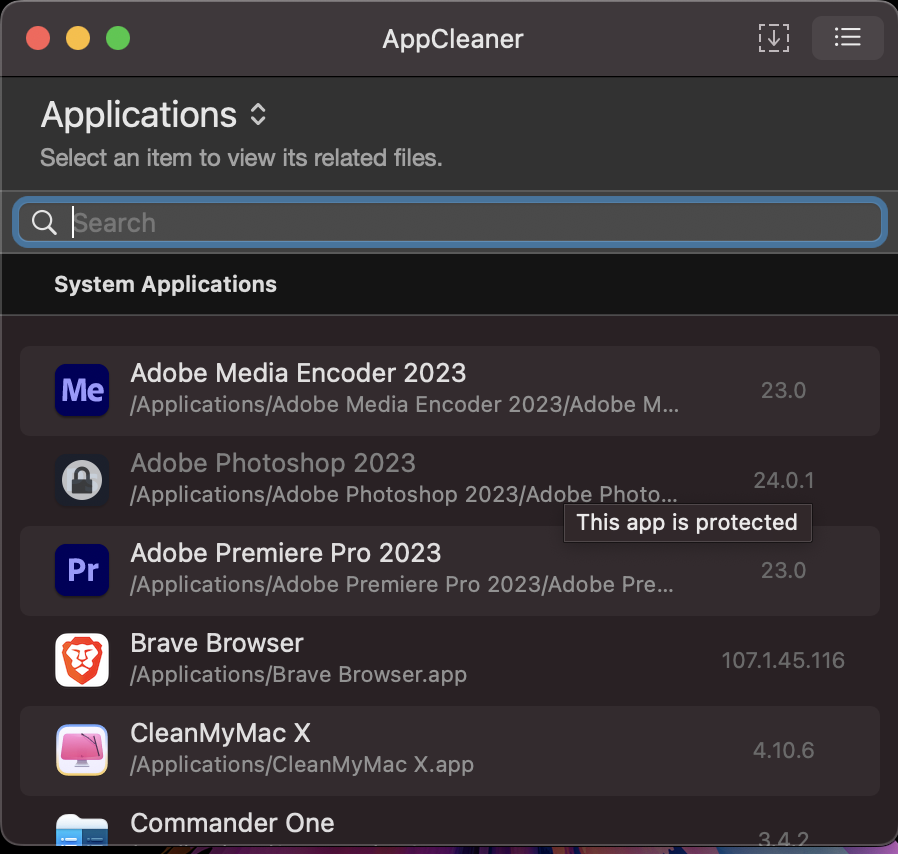Select the Adobe Photoshop 2023 name
This screenshot has height=854, width=898.
pos(273,463)
